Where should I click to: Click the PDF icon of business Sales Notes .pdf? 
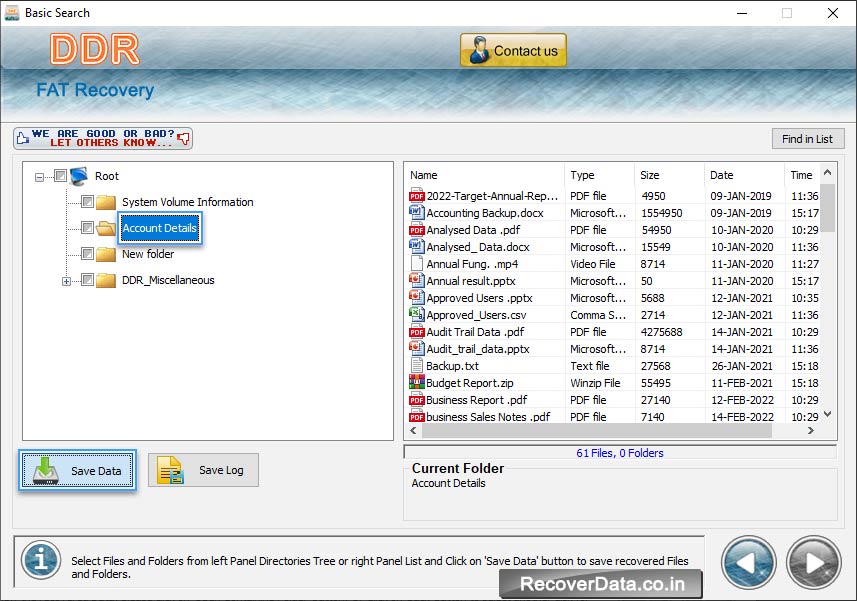tap(416, 416)
